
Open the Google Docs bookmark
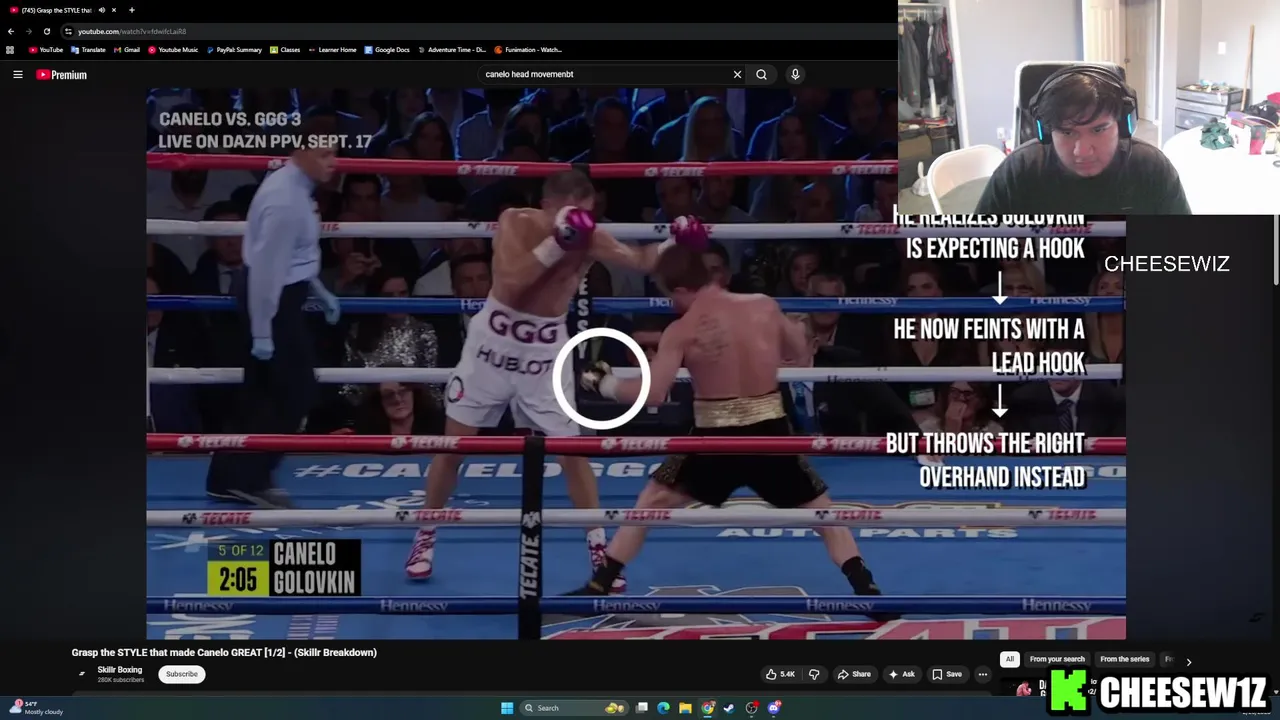(387, 50)
